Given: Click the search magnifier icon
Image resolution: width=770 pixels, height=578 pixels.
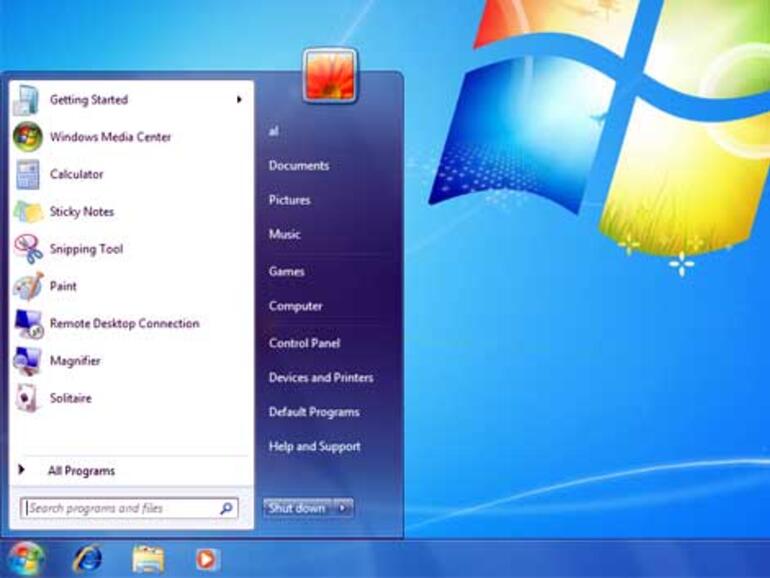Looking at the screenshot, I should (x=226, y=508).
